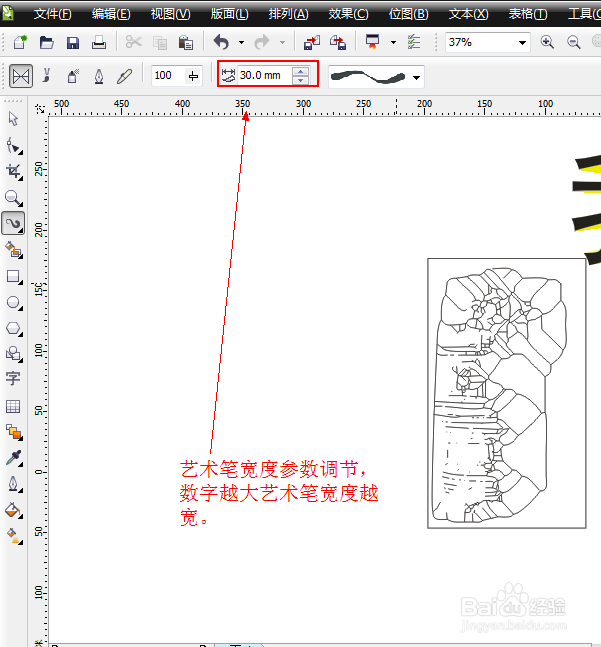601x647 pixels.
Task: Open the freehand smoothing slider button
Action: 193,76
